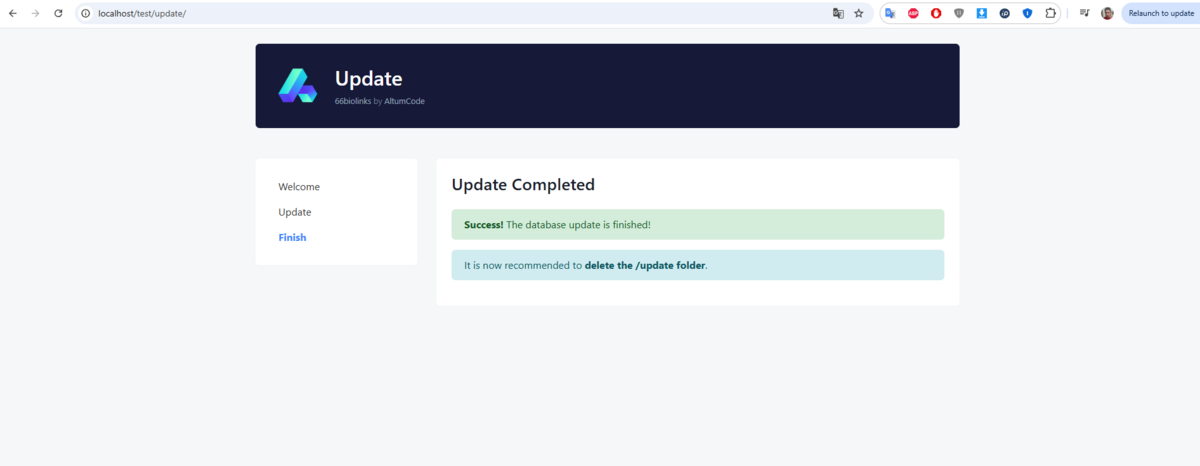Open the blue download extension icon
Screen dimensions: 1200x466
point(982,13)
